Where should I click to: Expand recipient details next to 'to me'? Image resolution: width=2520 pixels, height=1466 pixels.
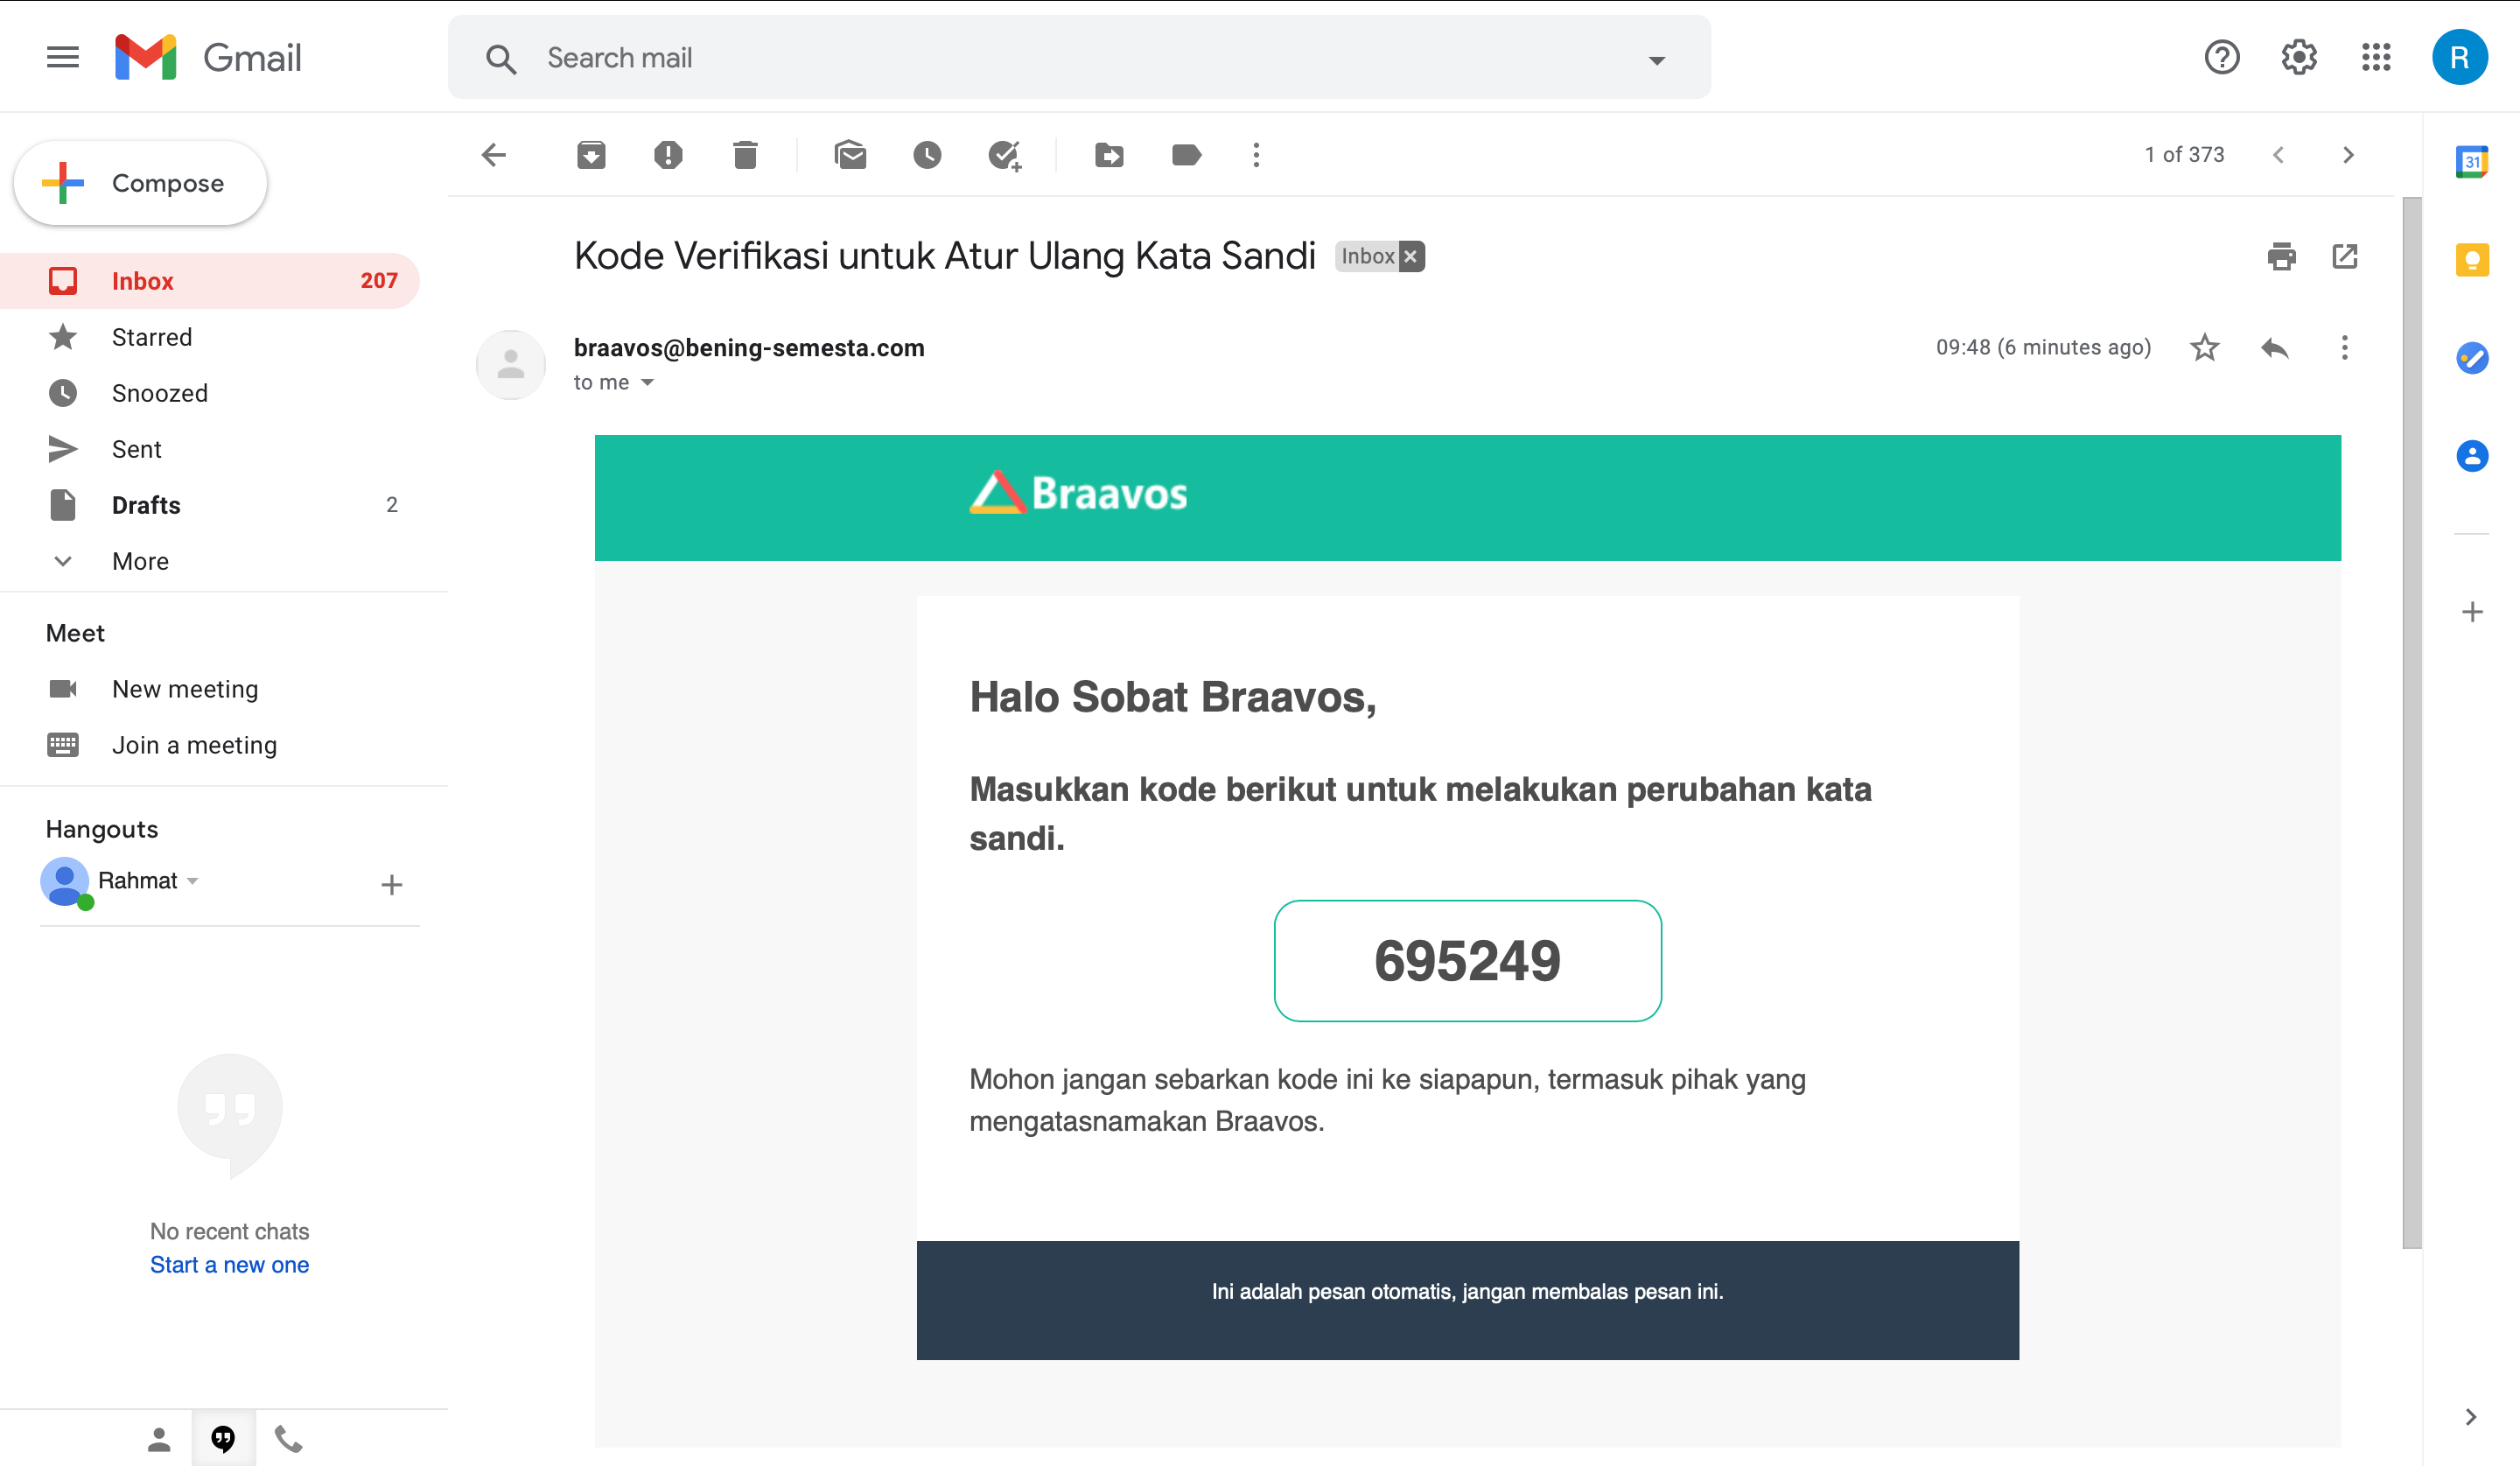(647, 383)
